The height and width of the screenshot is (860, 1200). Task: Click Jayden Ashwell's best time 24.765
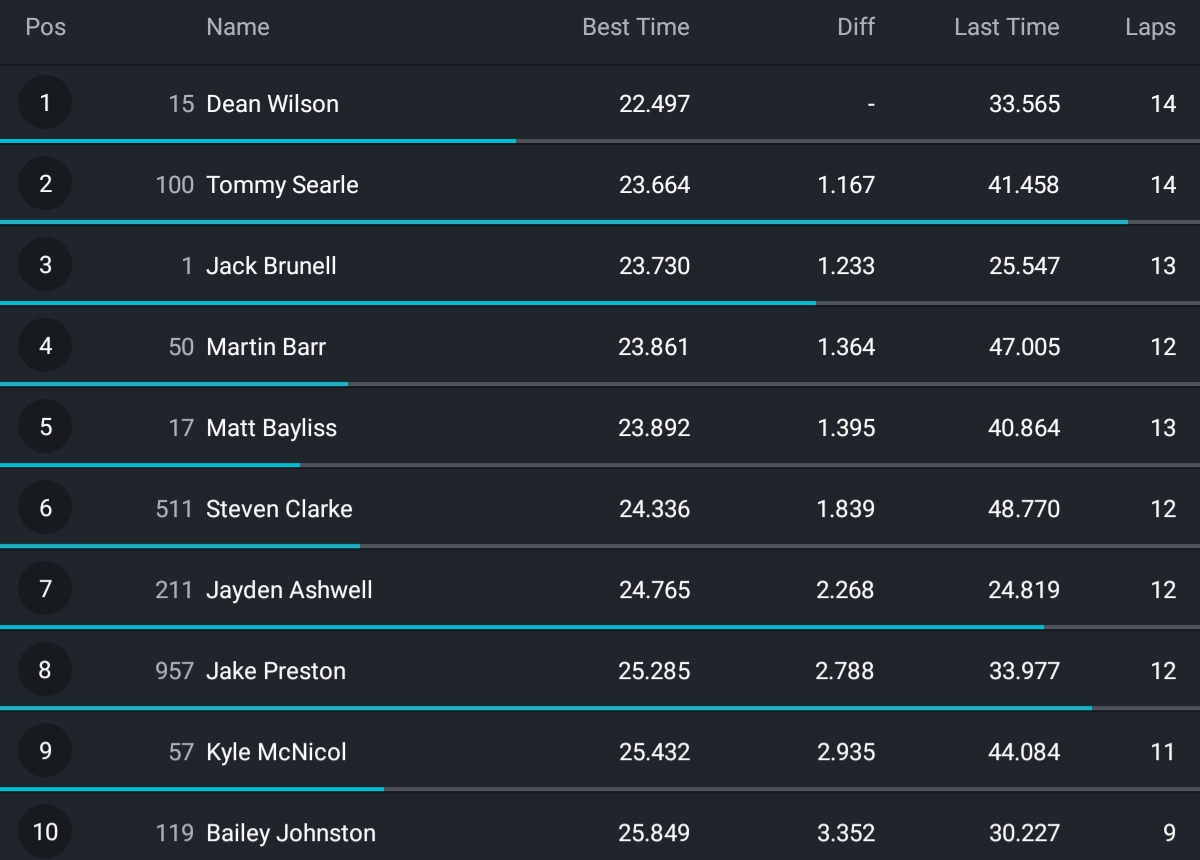(x=654, y=590)
